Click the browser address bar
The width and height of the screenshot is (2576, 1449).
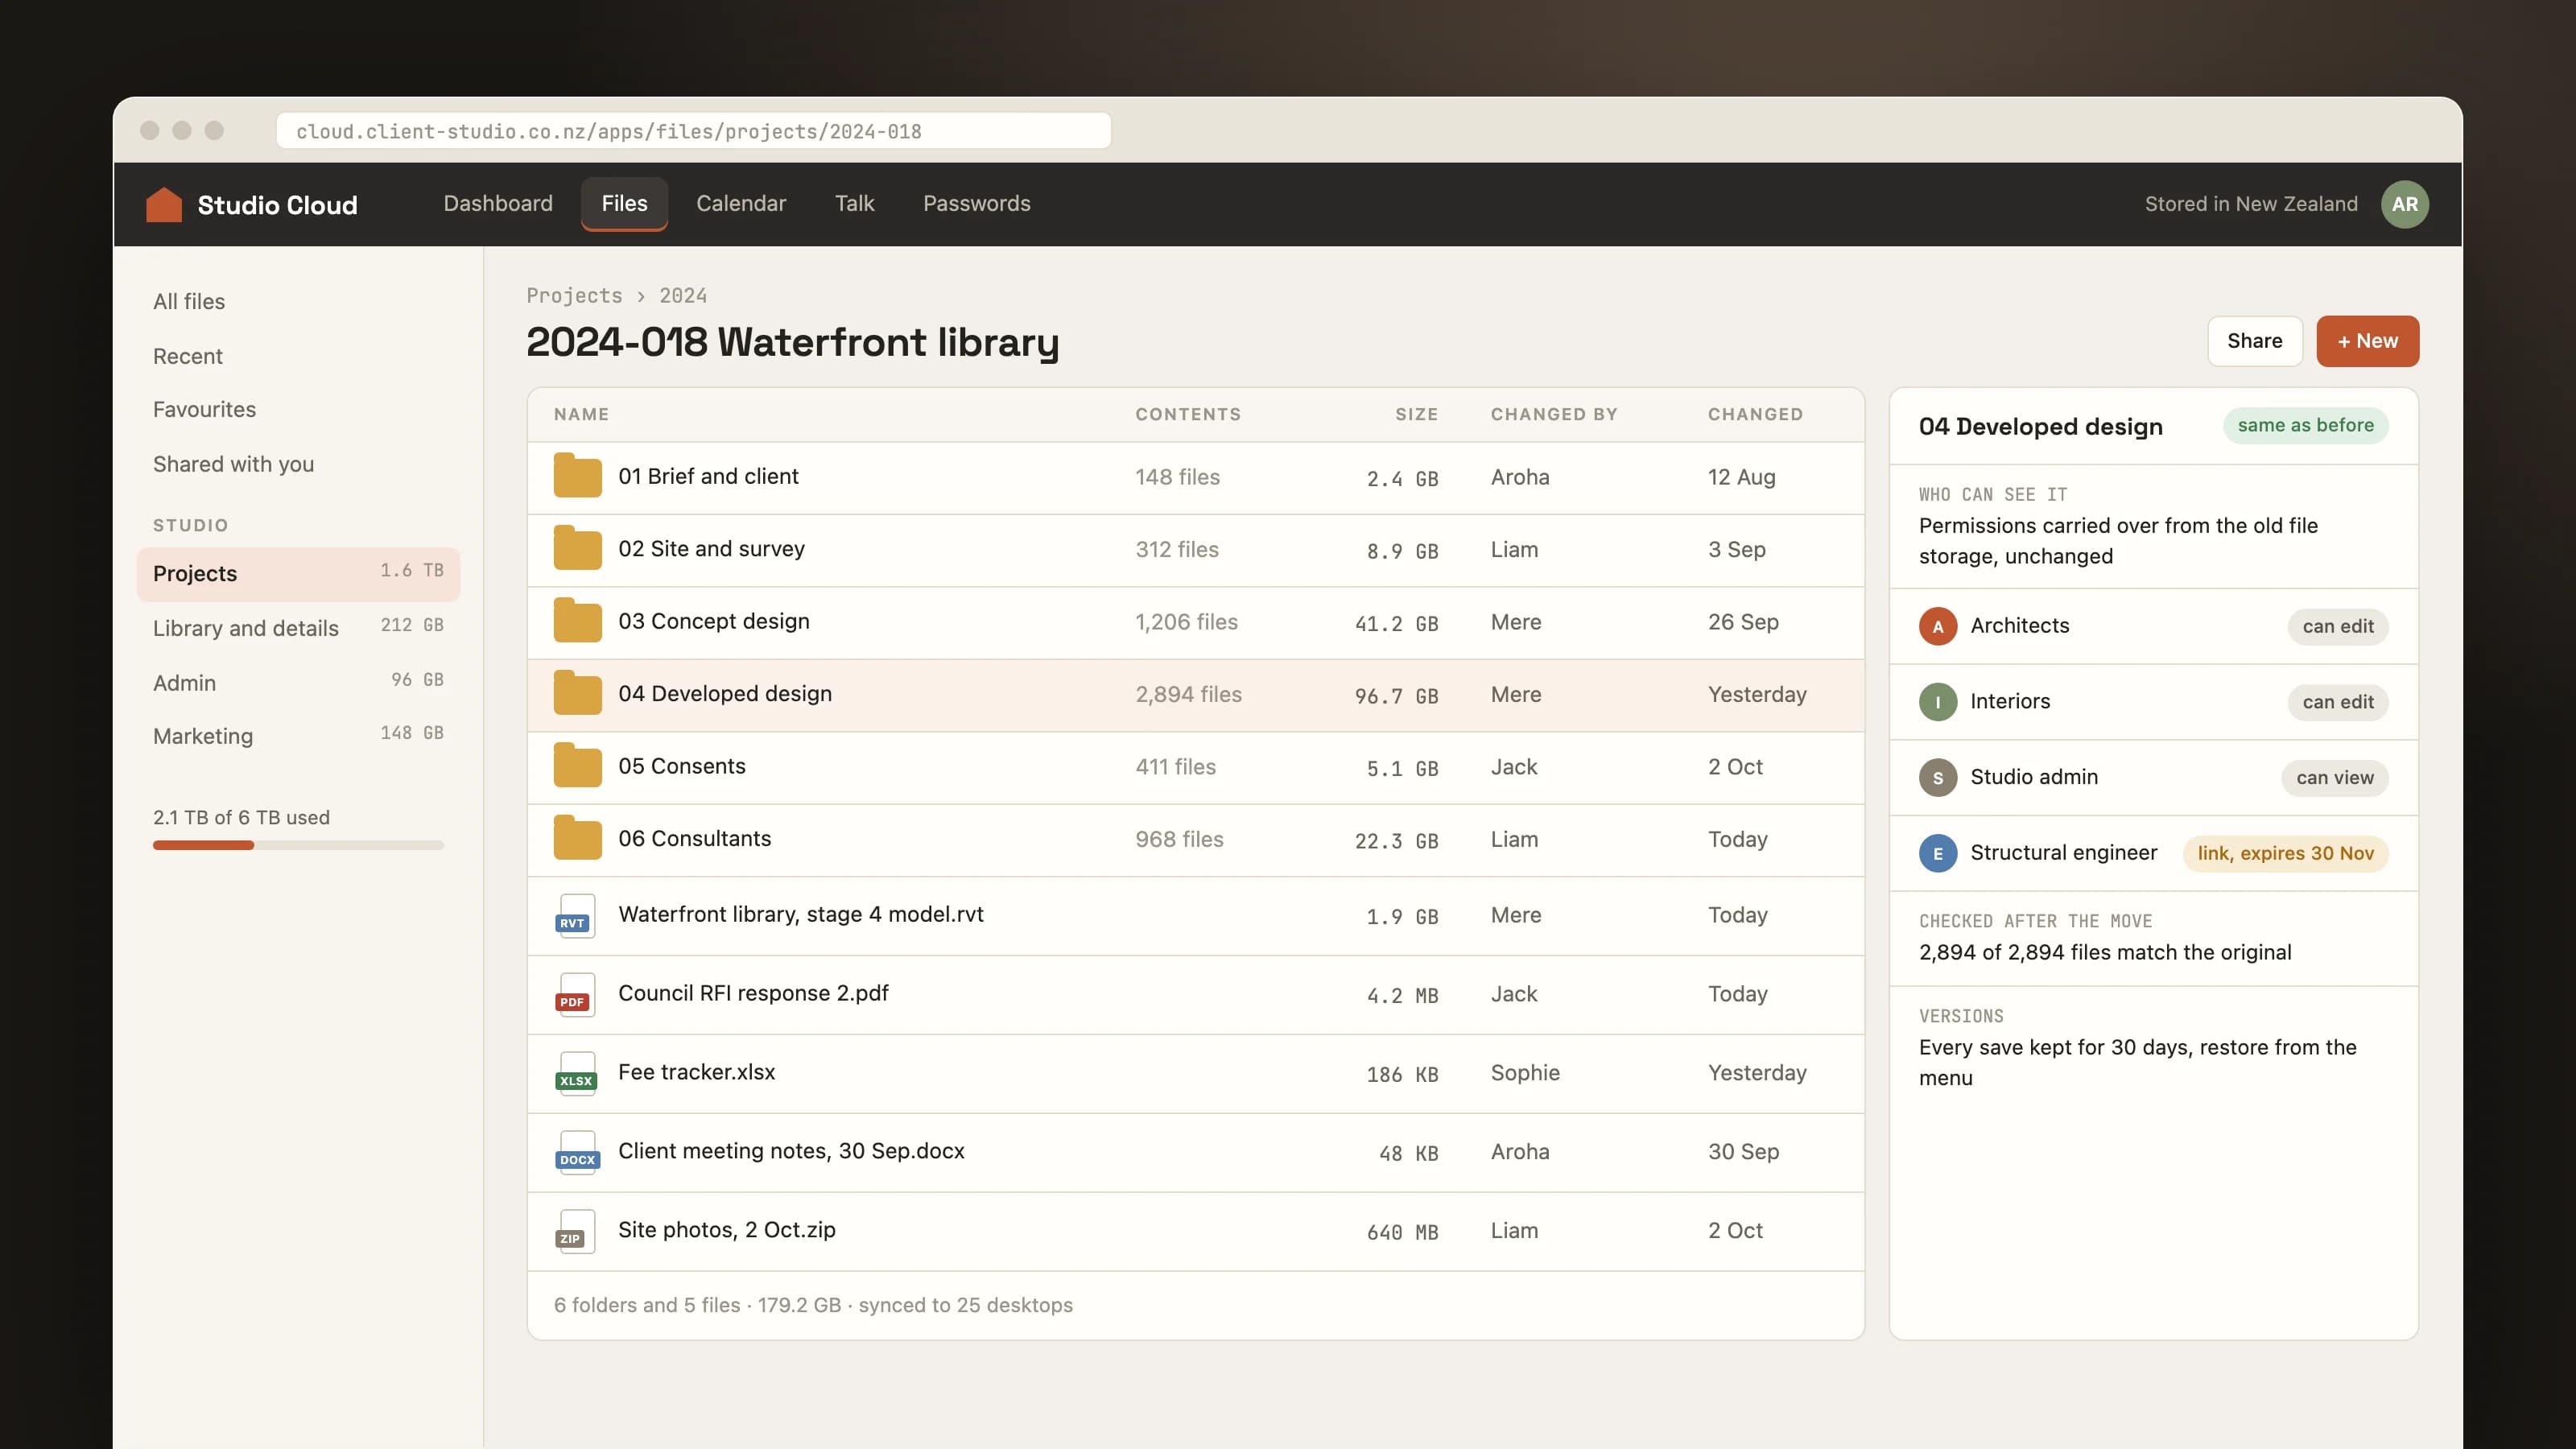693,131
